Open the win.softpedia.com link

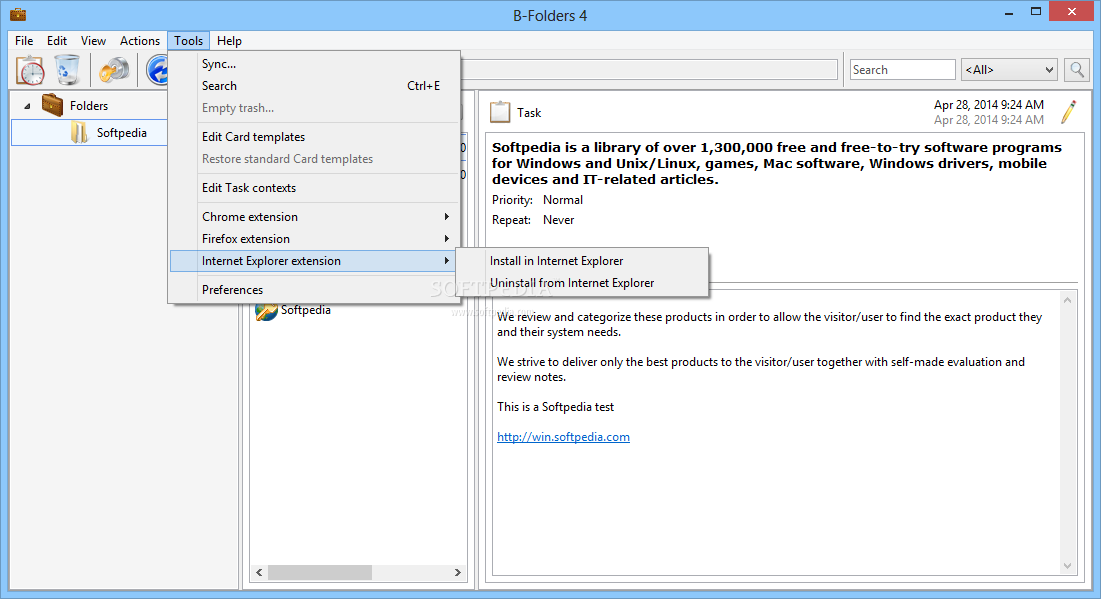pyautogui.click(x=563, y=437)
